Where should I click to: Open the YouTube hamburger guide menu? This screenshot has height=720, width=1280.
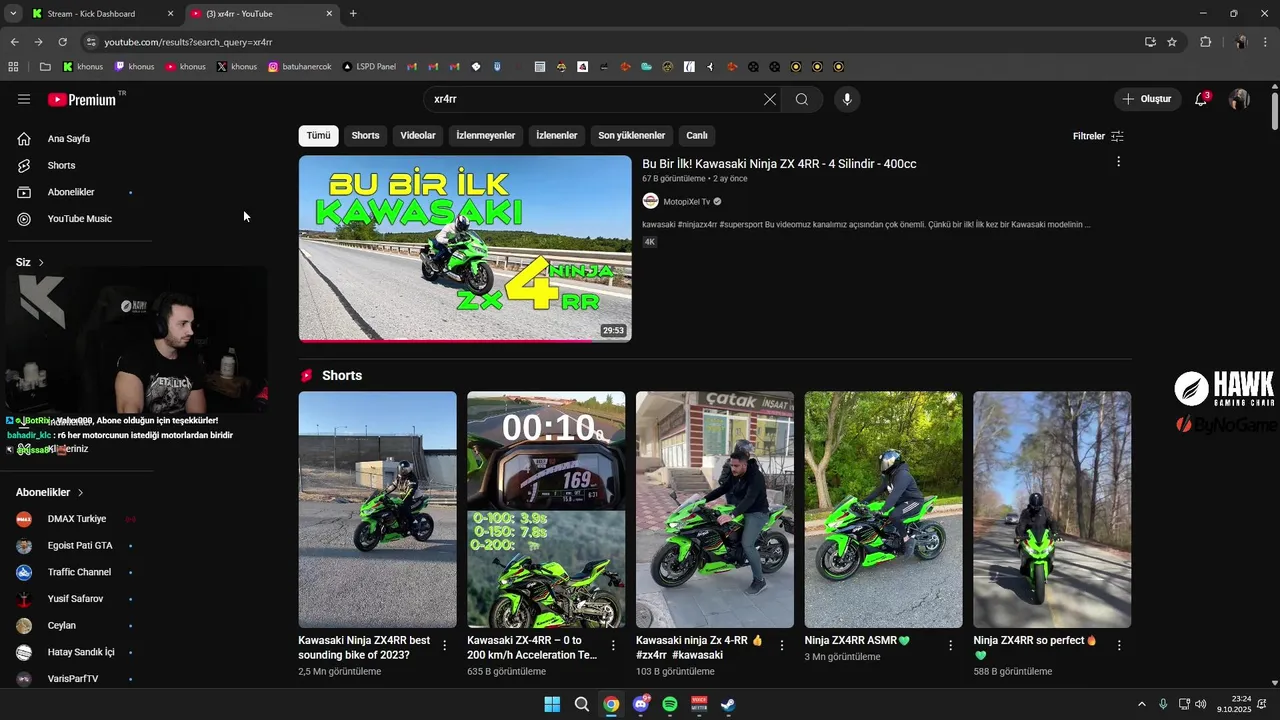click(24, 99)
